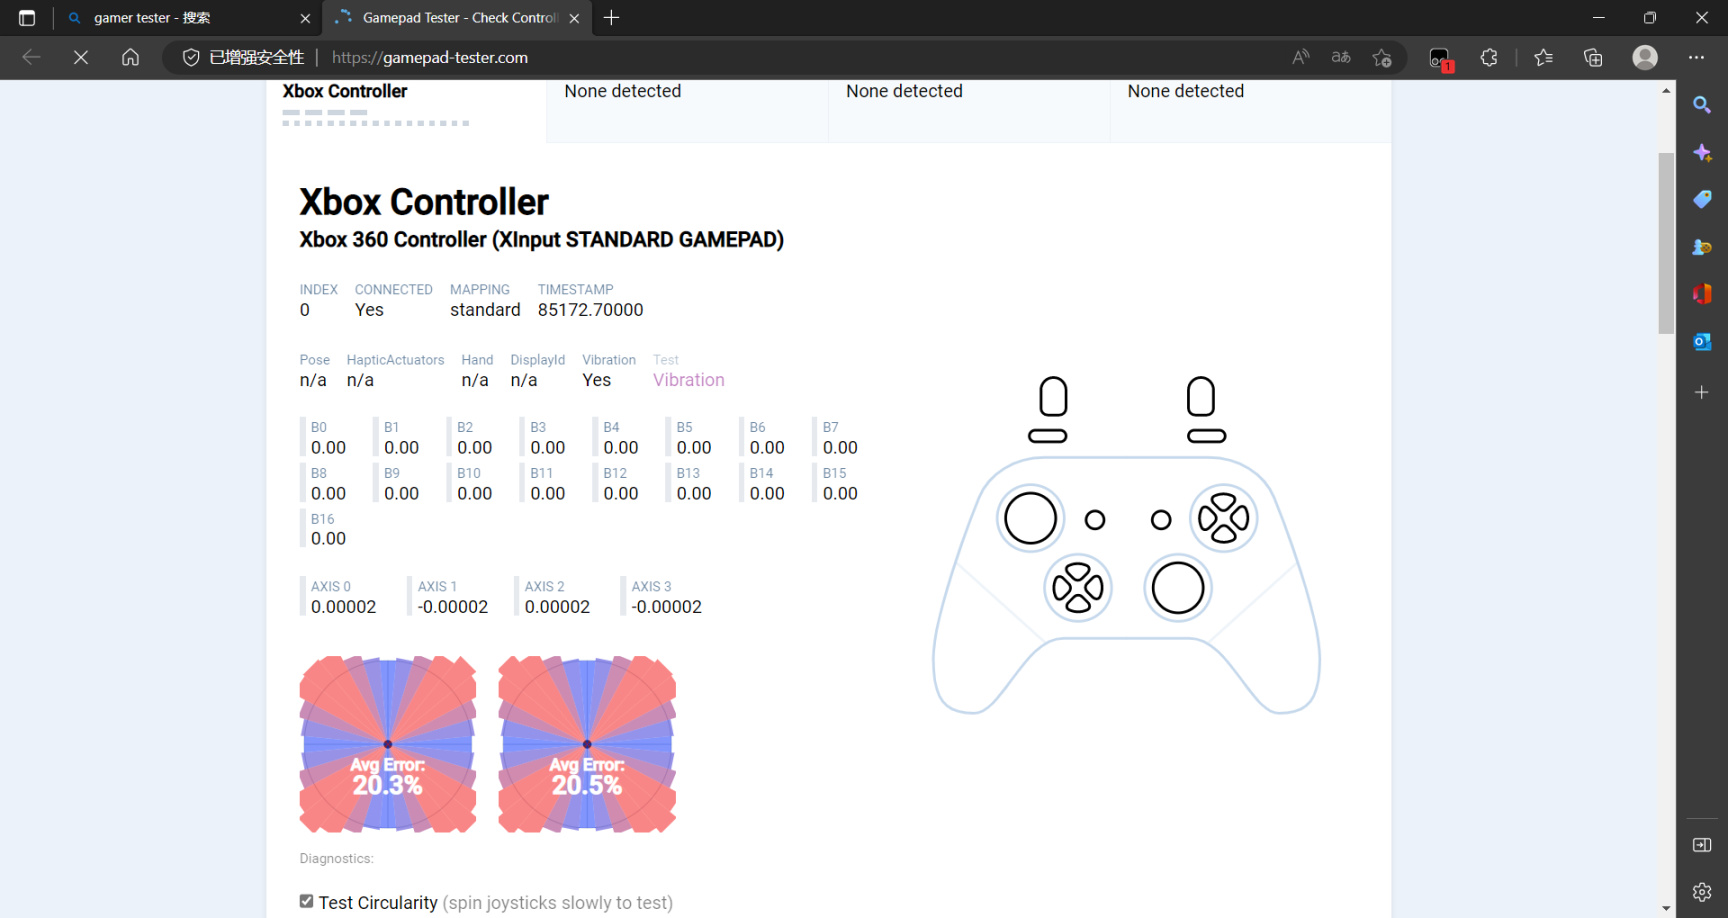Close the gamer tester search tab
The height and width of the screenshot is (918, 1728).
[305, 18]
